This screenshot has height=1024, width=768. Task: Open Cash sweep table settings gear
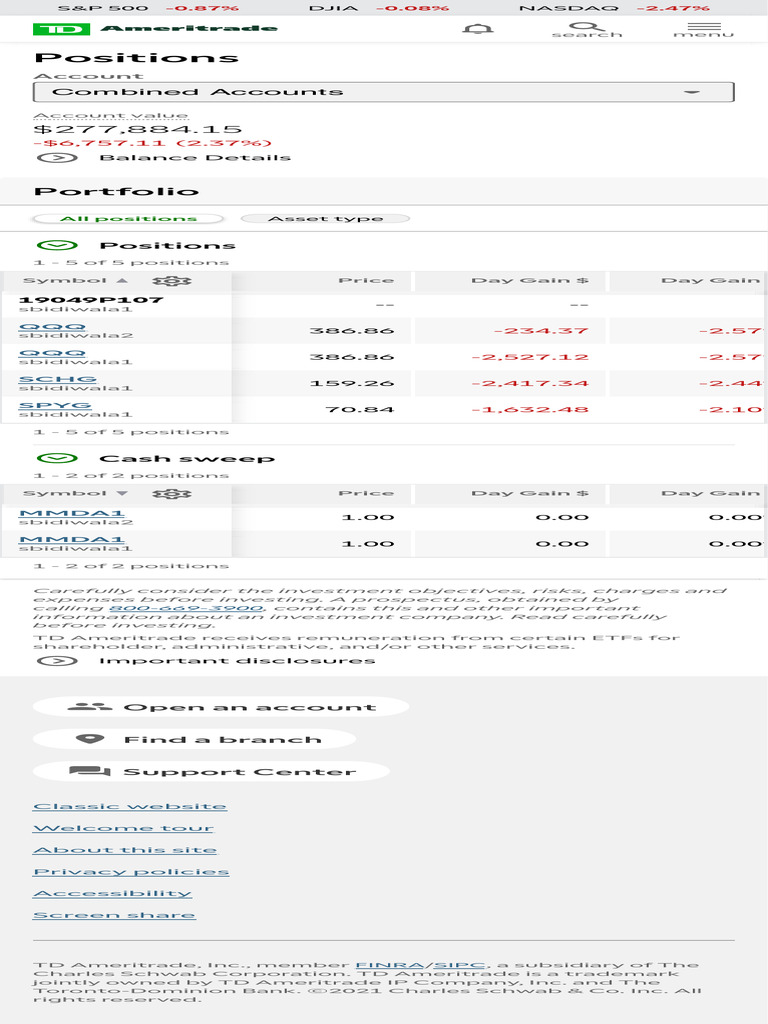172,494
